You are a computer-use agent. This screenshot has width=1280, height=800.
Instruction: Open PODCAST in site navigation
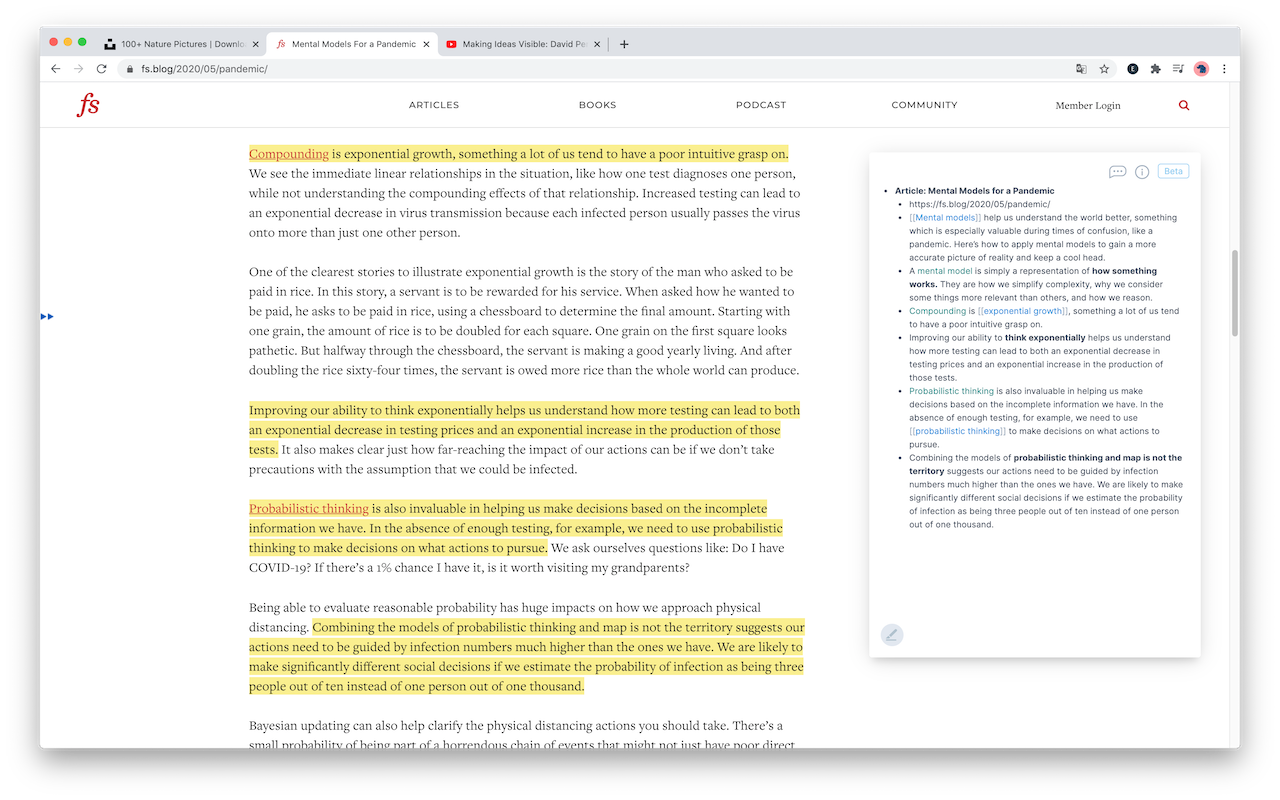761,105
